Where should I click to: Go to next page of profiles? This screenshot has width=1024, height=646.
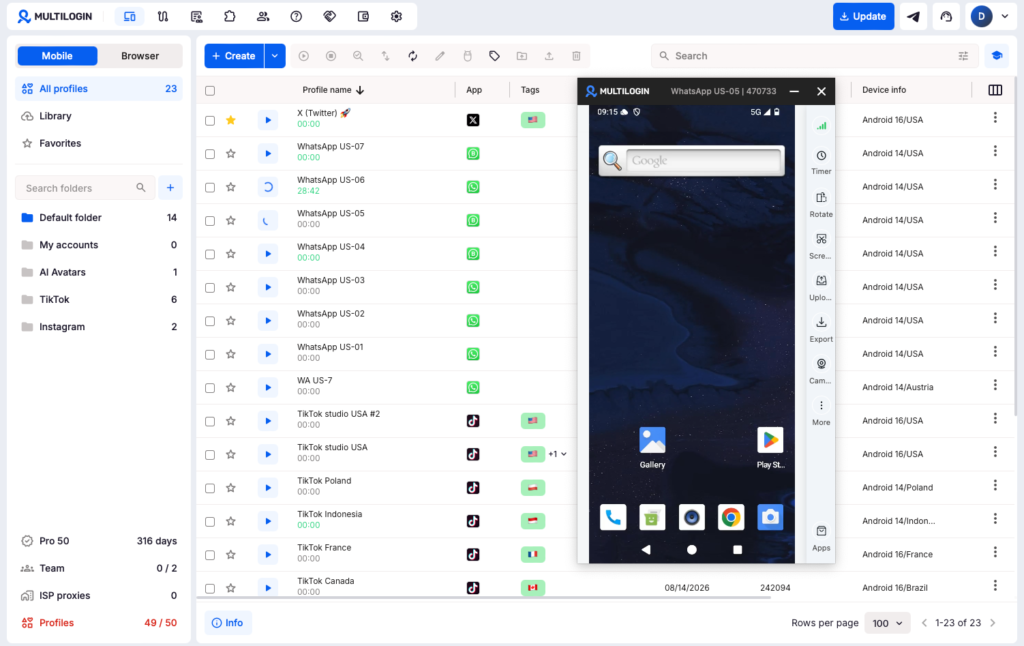(993, 623)
